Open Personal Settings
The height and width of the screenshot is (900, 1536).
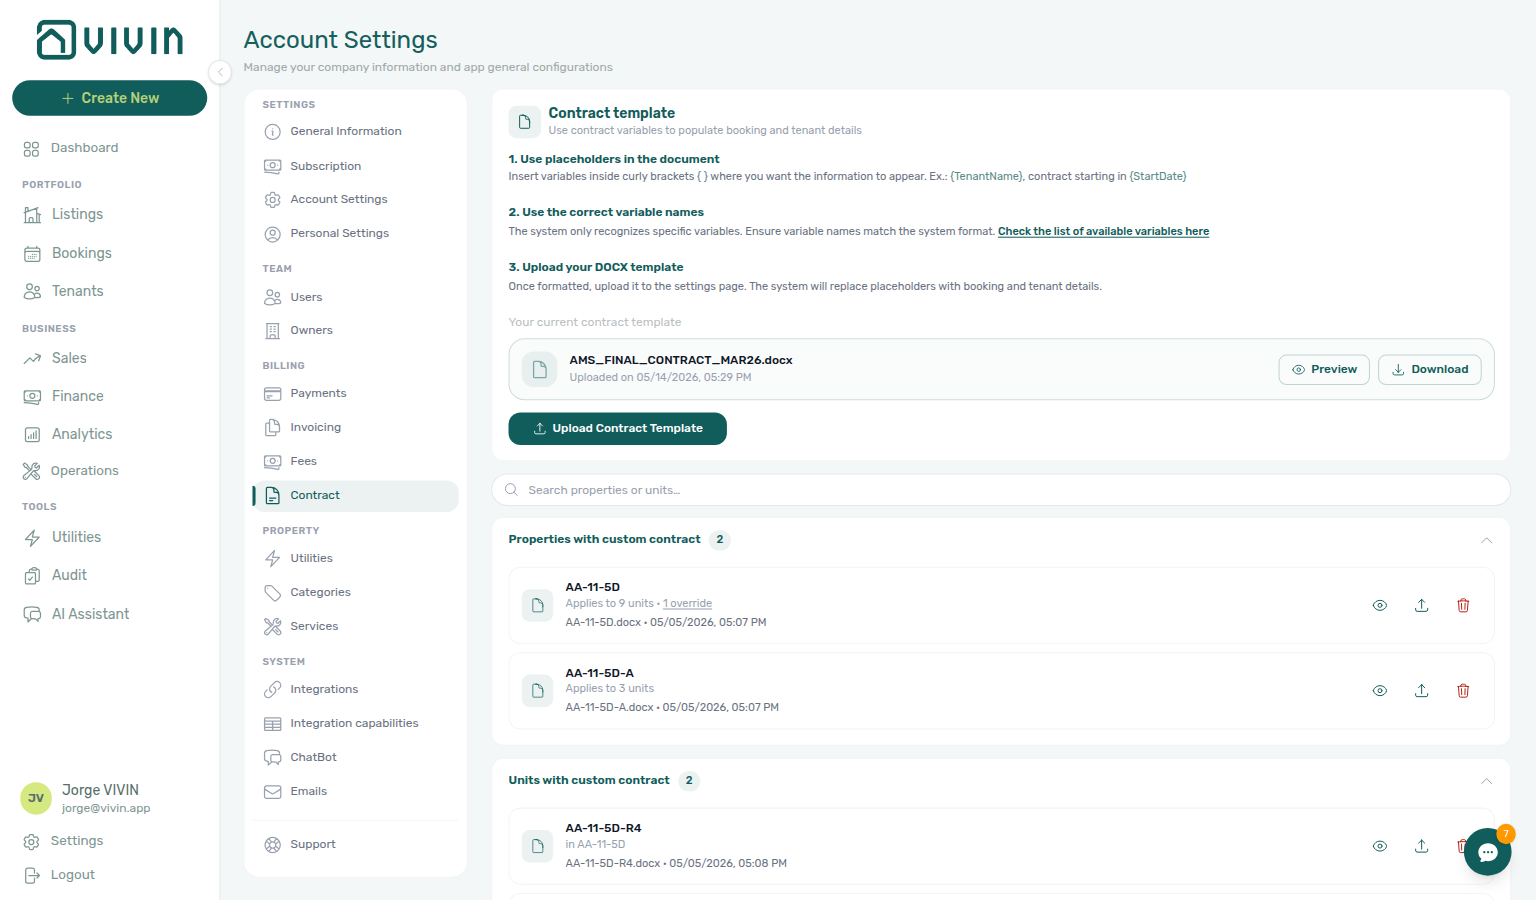point(326,234)
